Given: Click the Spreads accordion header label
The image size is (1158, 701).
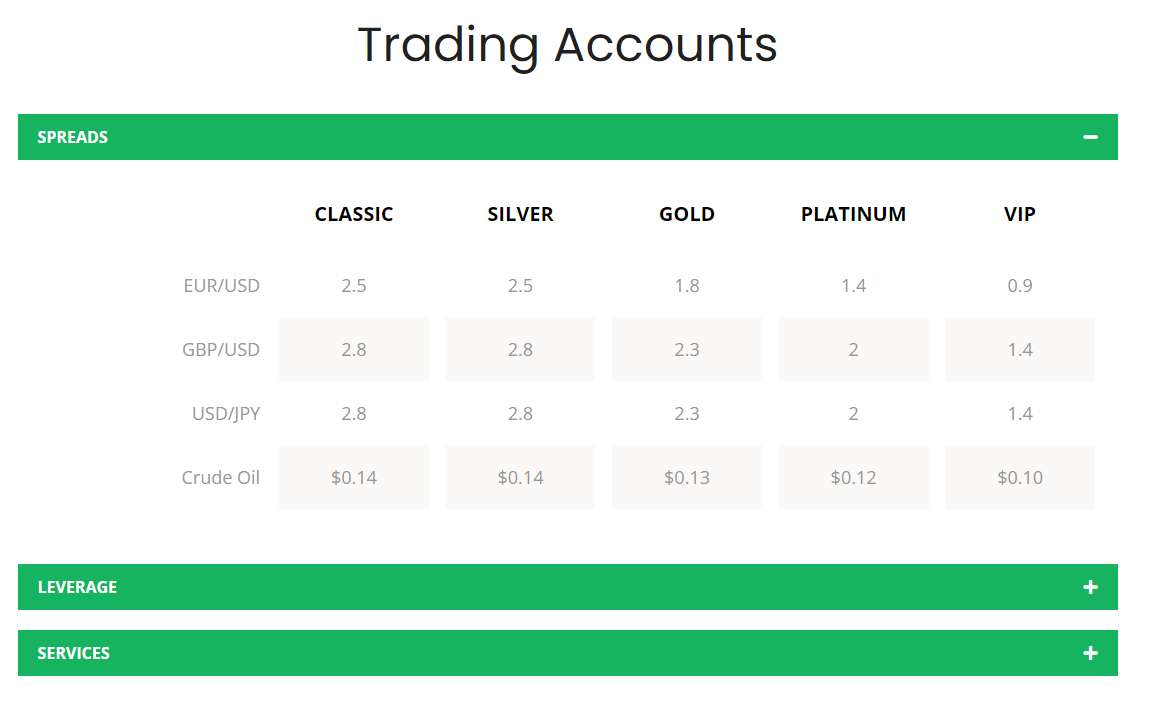Looking at the screenshot, I should (73, 137).
